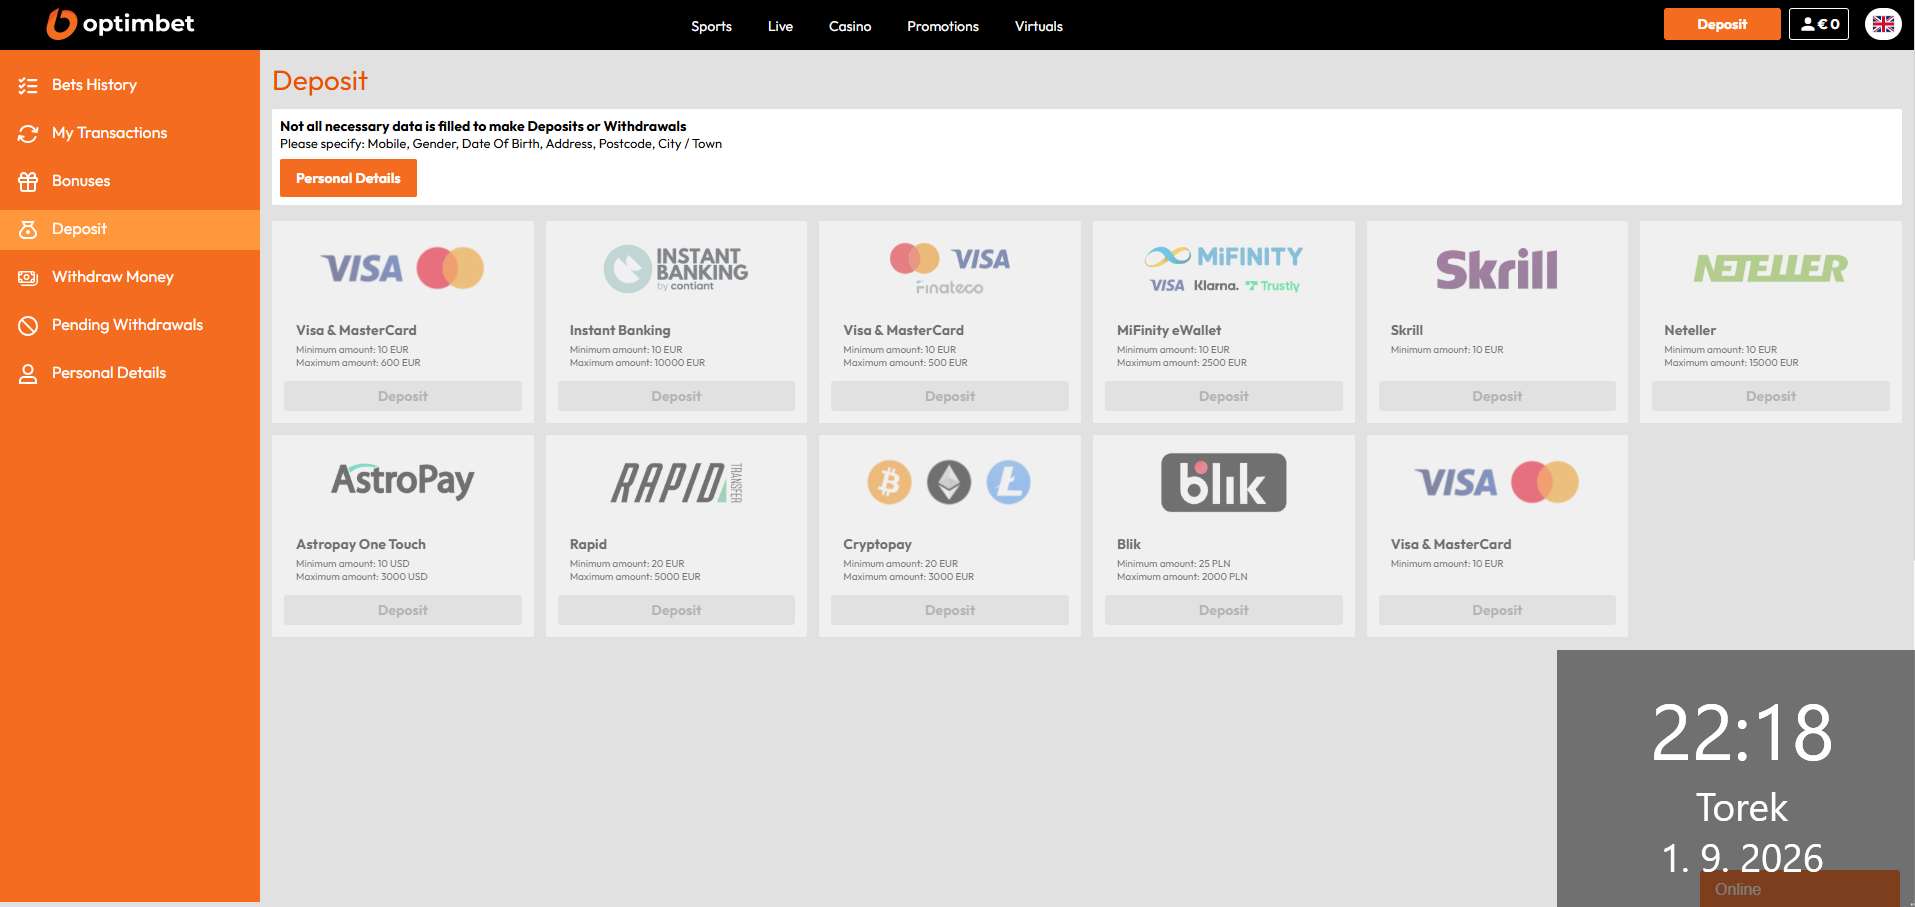Image resolution: width=1915 pixels, height=907 pixels.
Task: Click the orange Personal Details button
Action: point(348,179)
